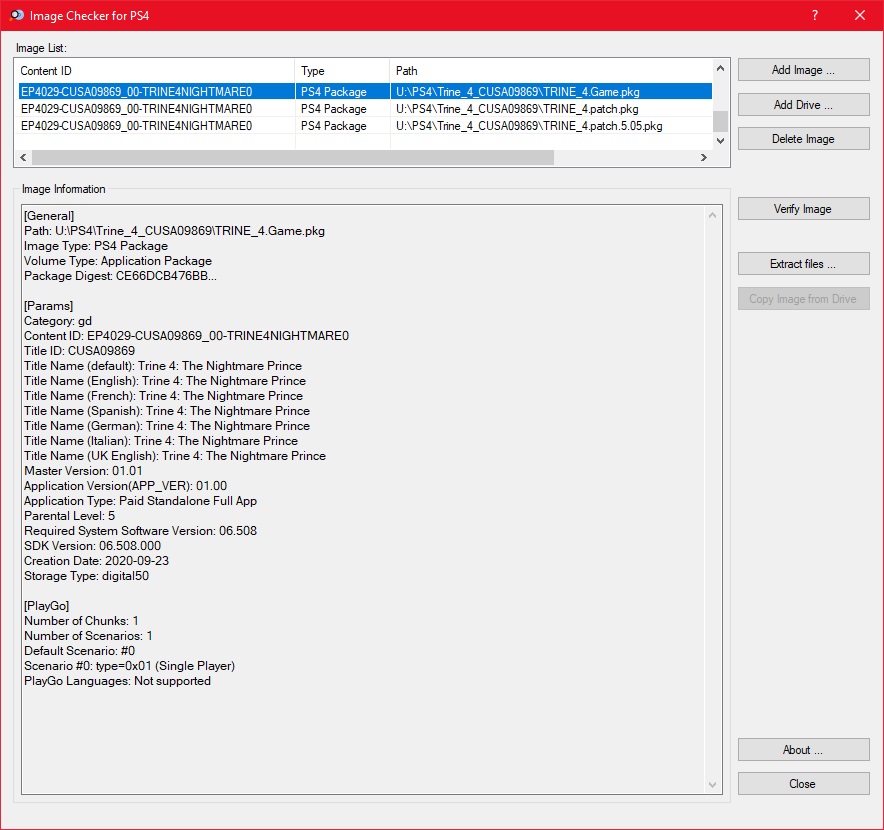Click the Parental Level: 5 line
Screen dimensions: 884x830
click(x=69, y=516)
